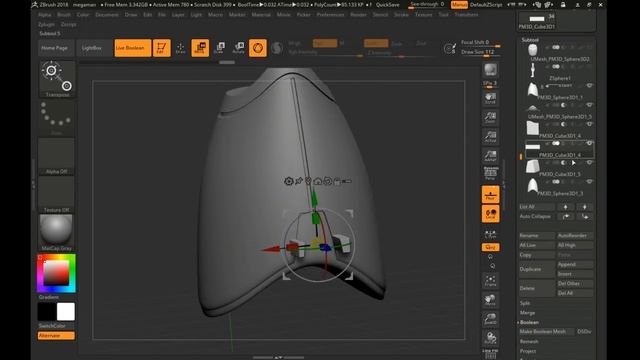Click the Move view icon

[x=490, y=300]
